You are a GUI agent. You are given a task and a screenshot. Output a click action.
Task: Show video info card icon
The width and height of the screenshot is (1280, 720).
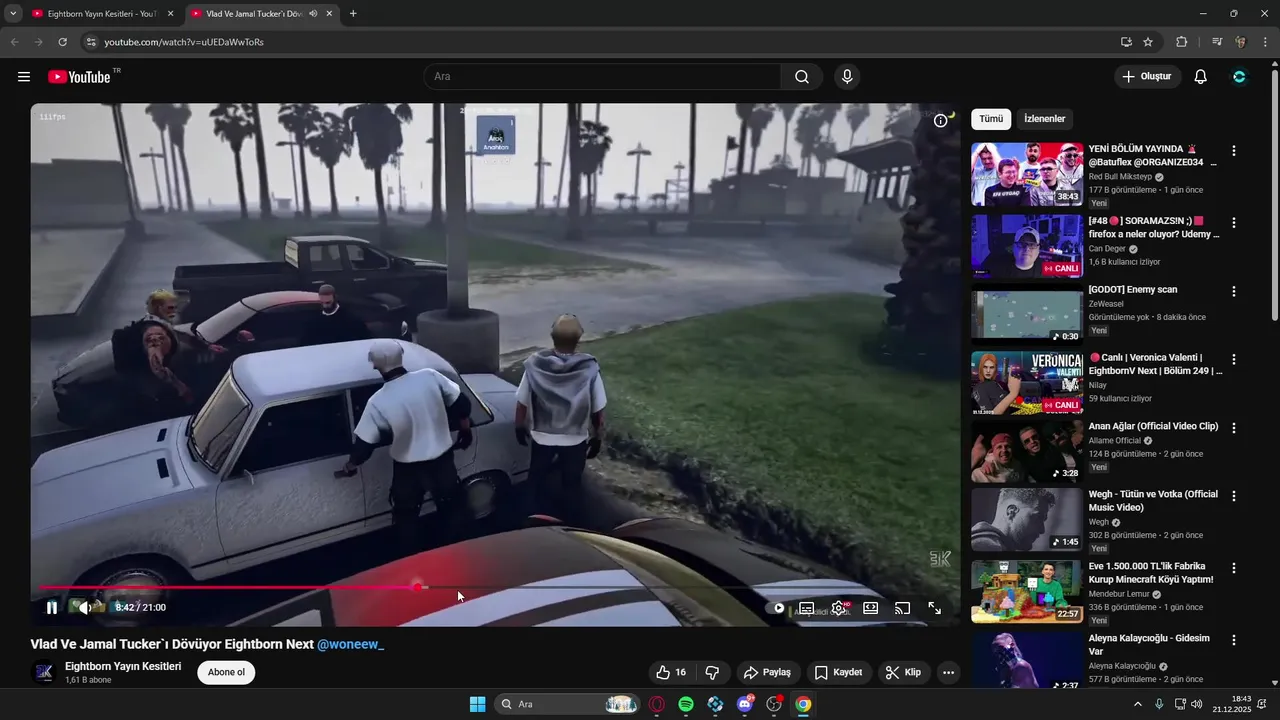(x=941, y=120)
